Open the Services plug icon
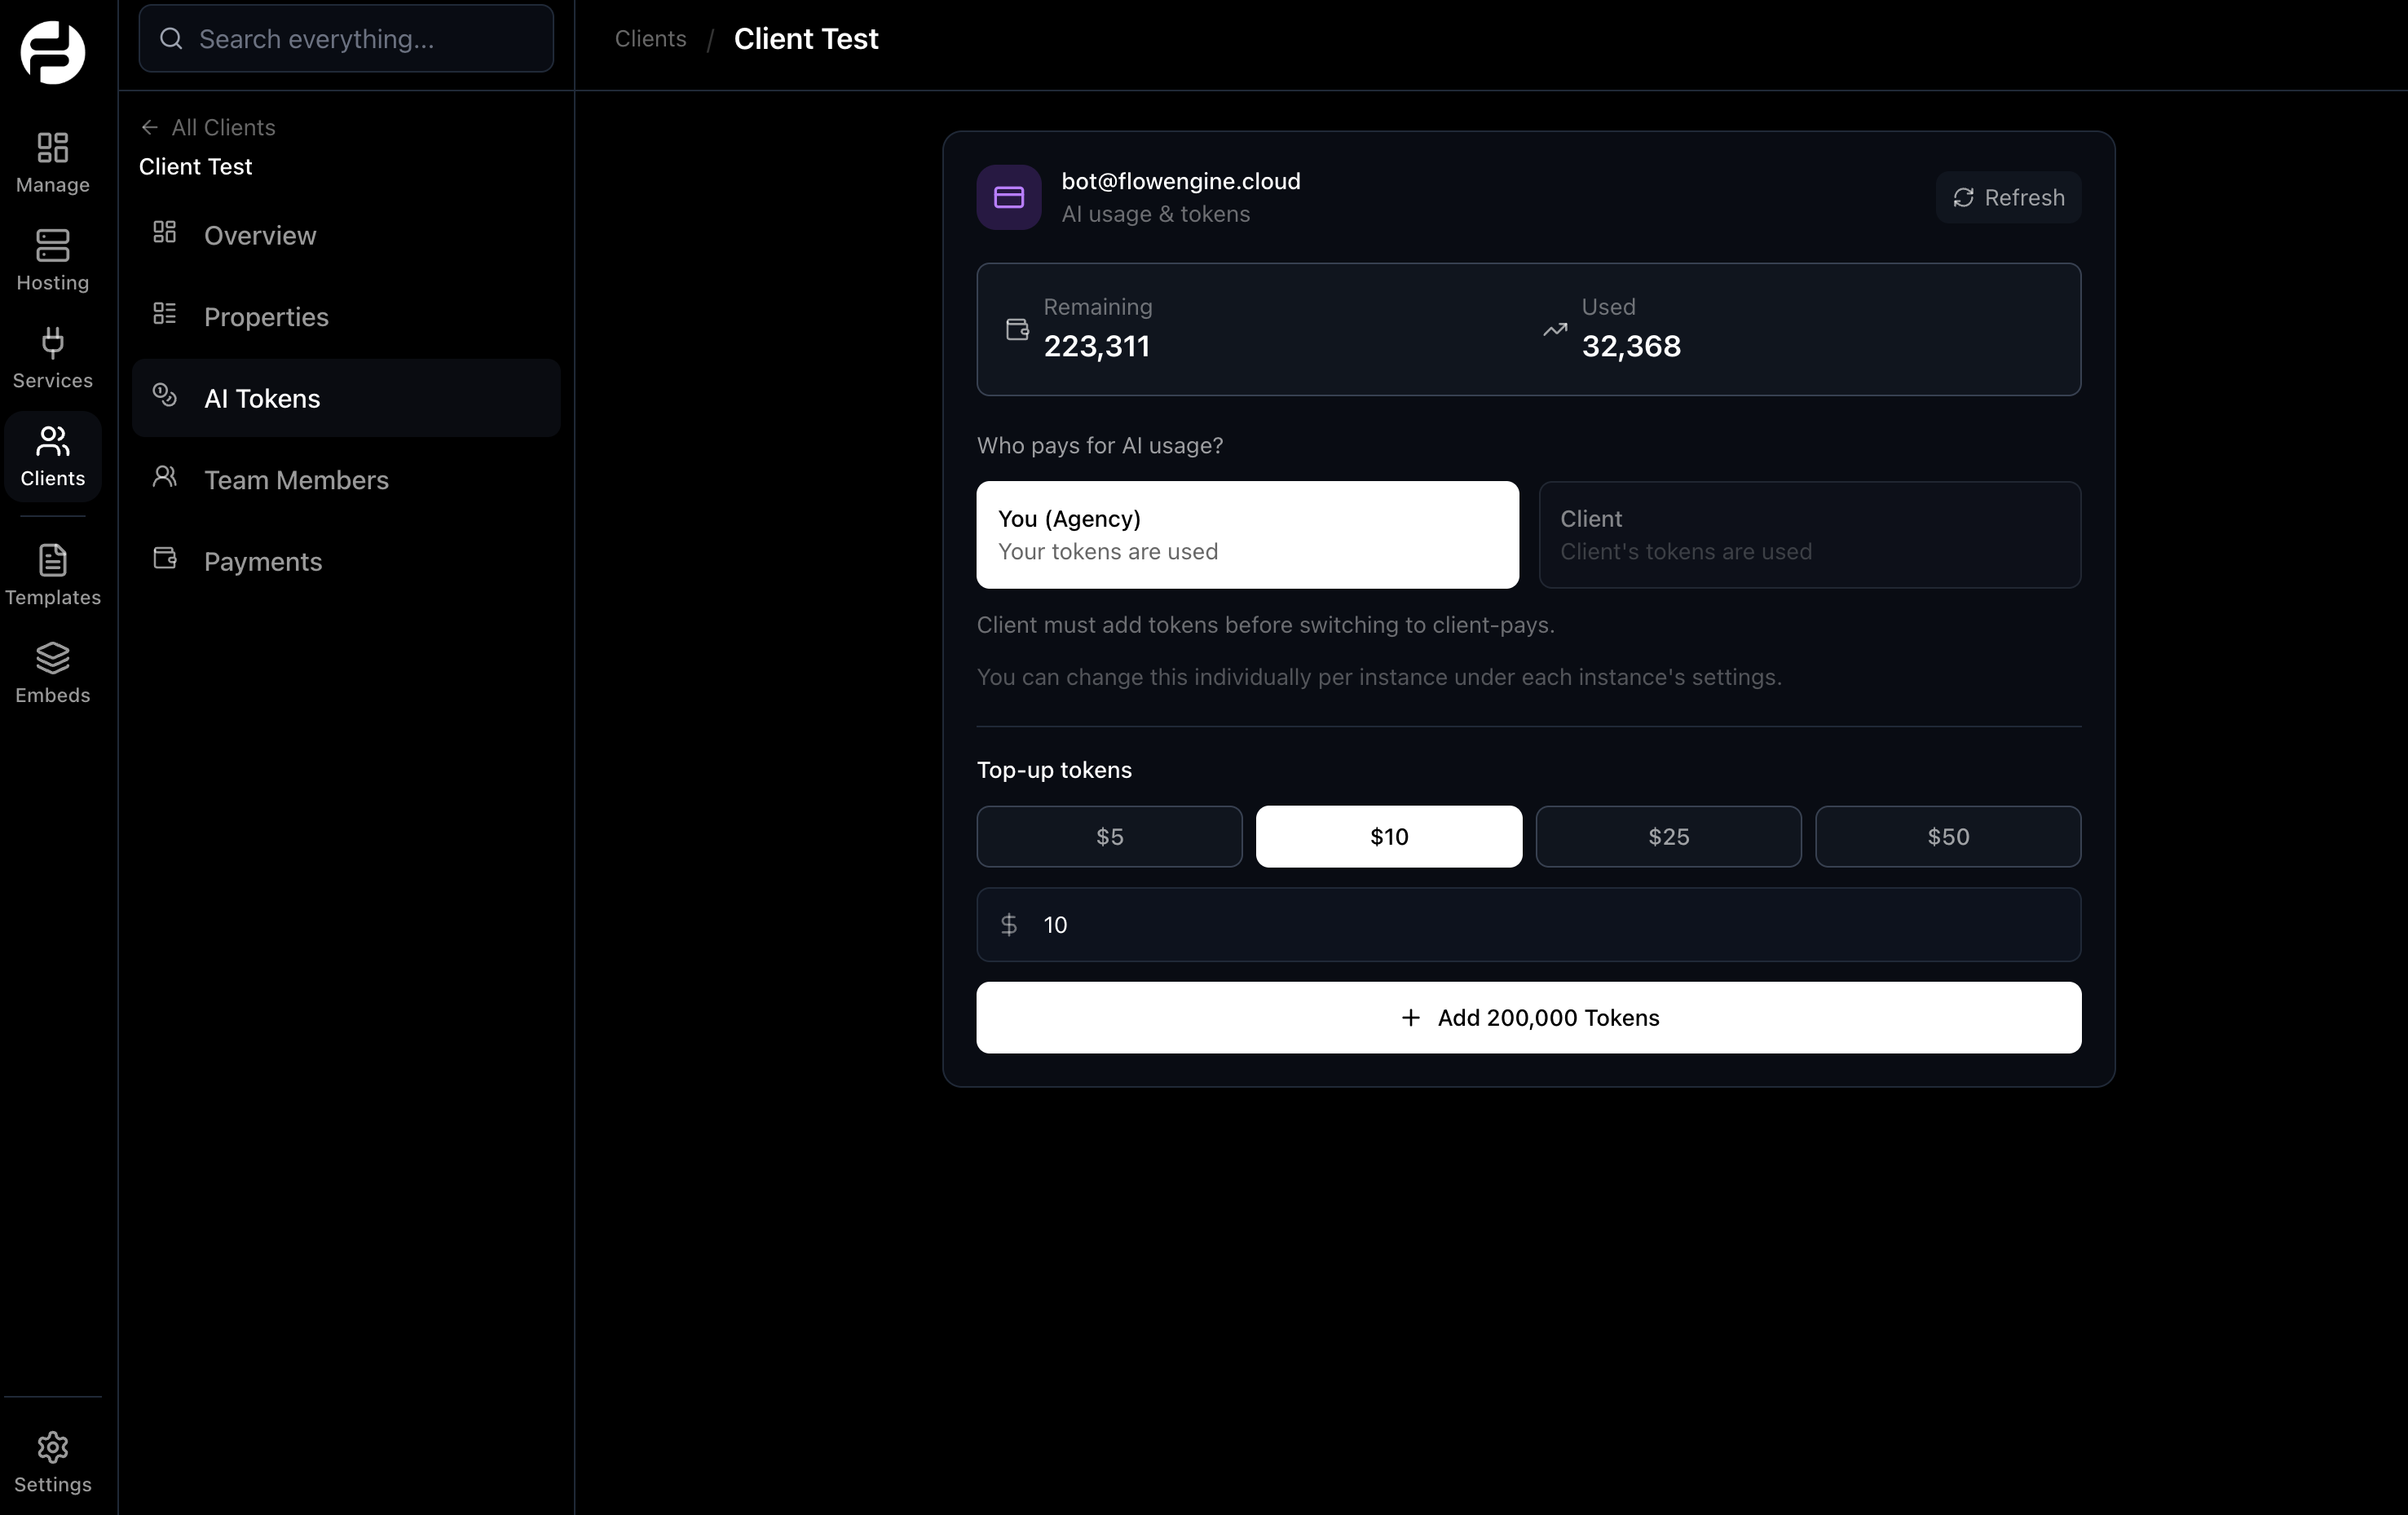Image resolution: width=2408 pixels, height=1515 pixels. coord(52,344)
